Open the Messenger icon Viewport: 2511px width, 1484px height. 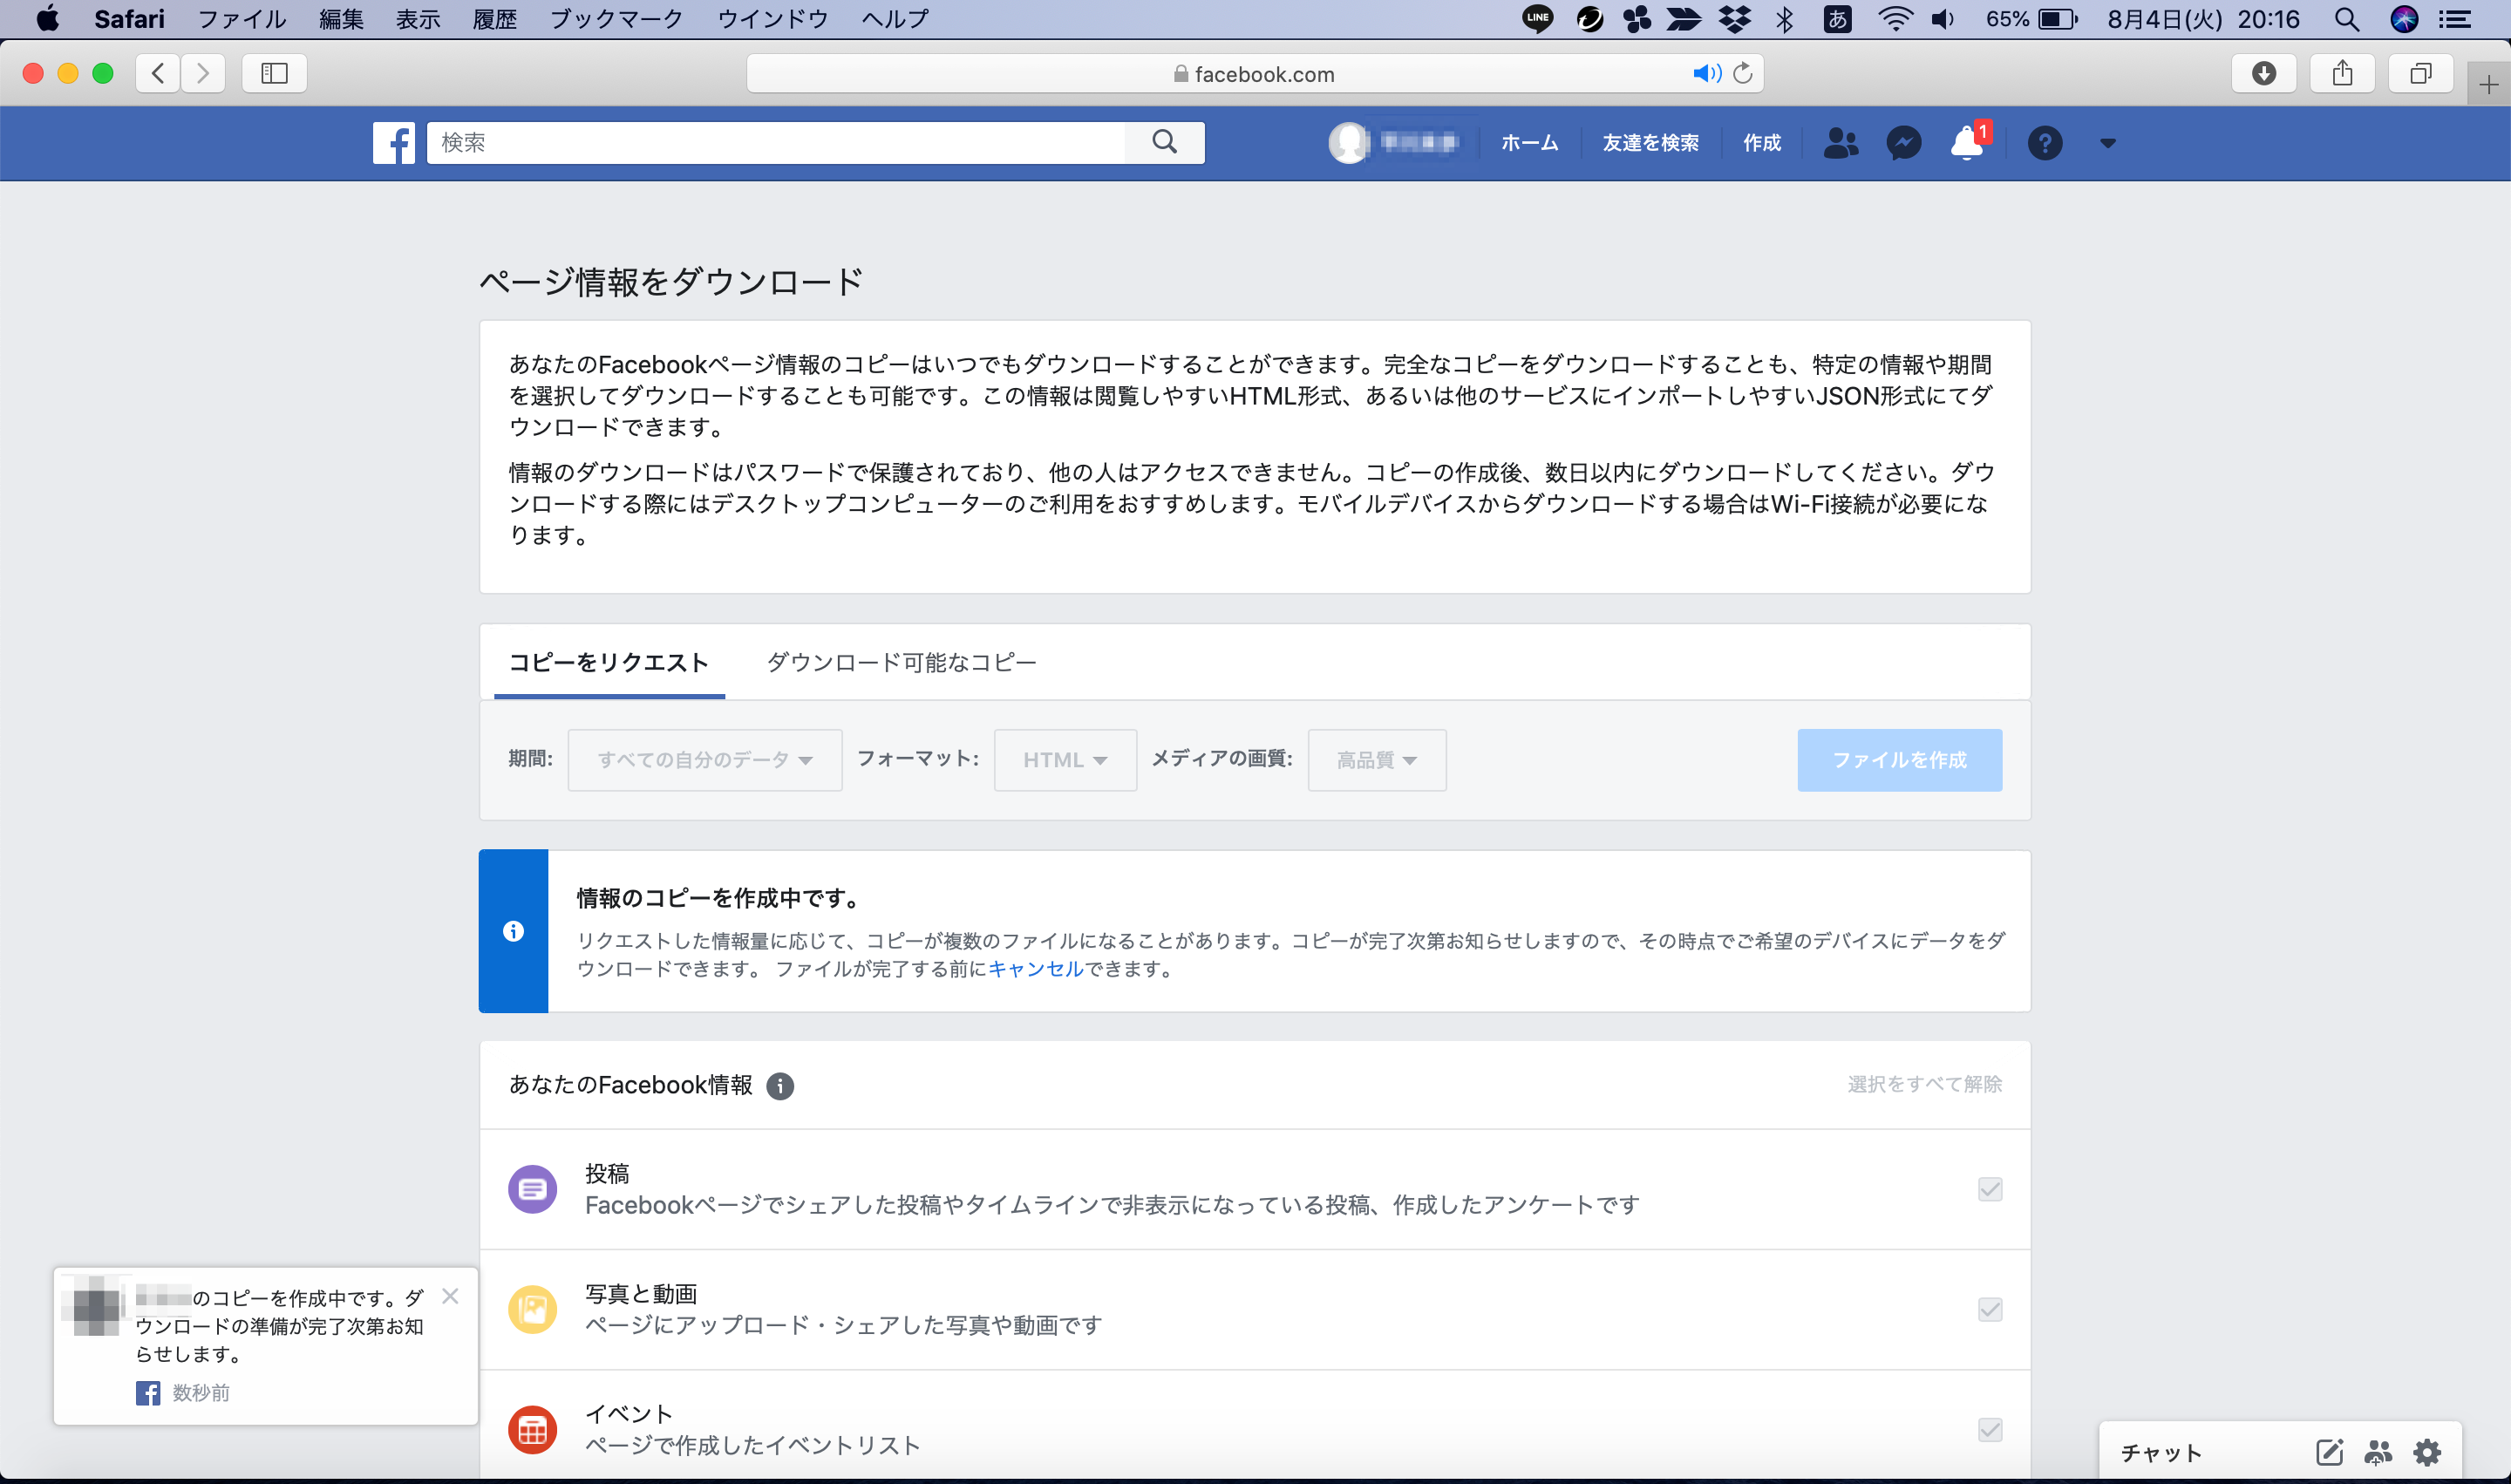click(x=1903, y=143)
